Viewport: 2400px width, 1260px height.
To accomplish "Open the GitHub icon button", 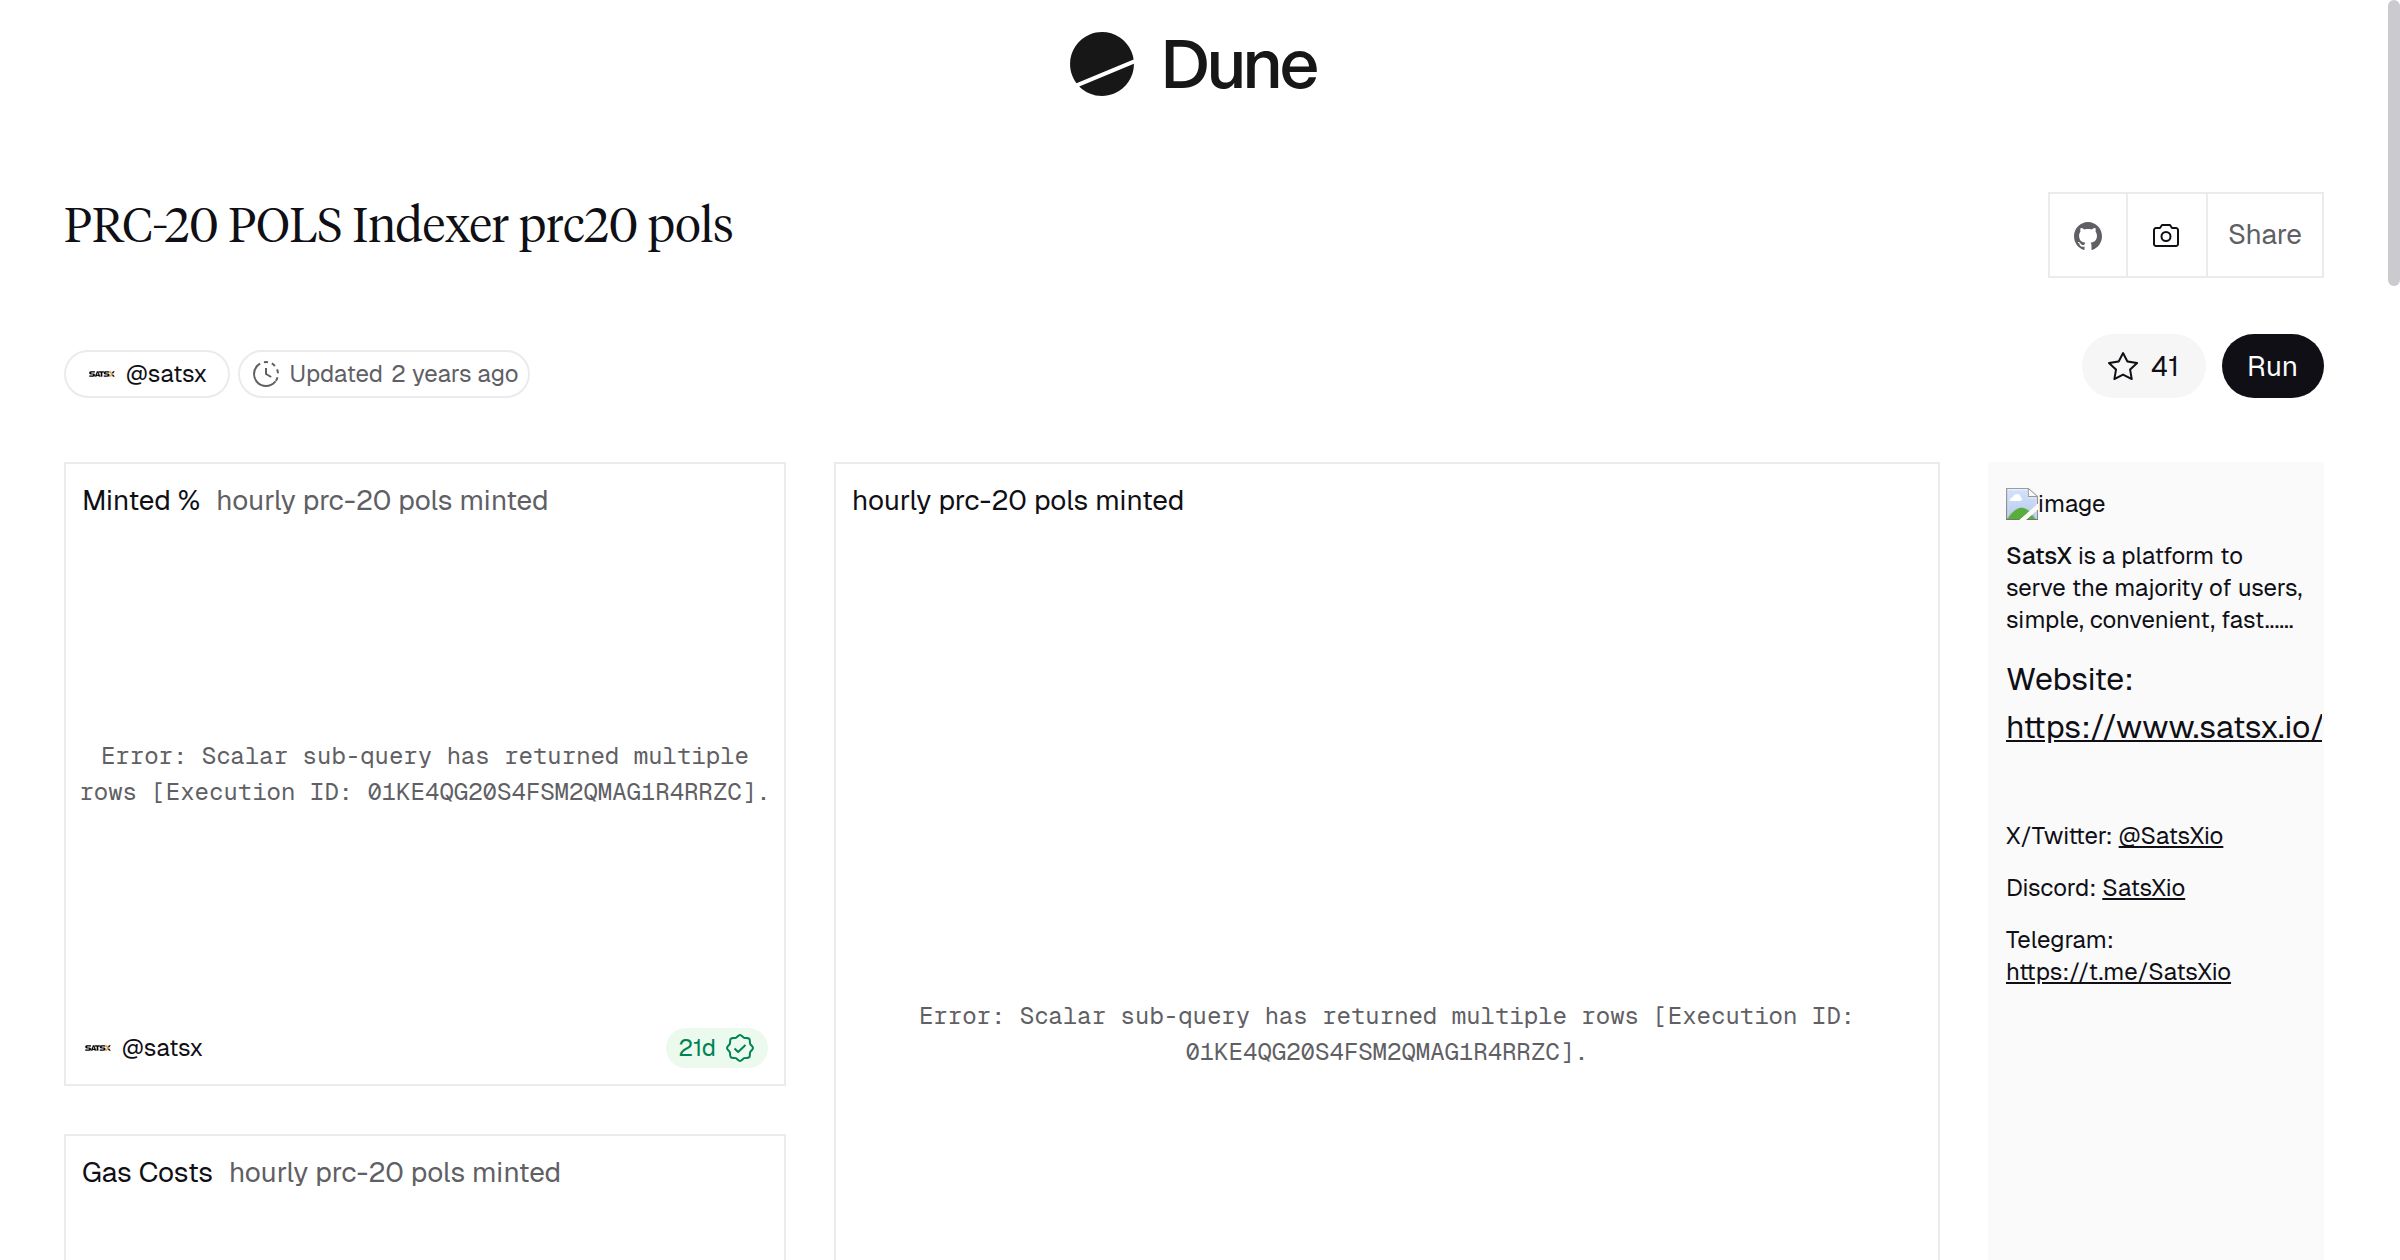I will pos(2087,236).
